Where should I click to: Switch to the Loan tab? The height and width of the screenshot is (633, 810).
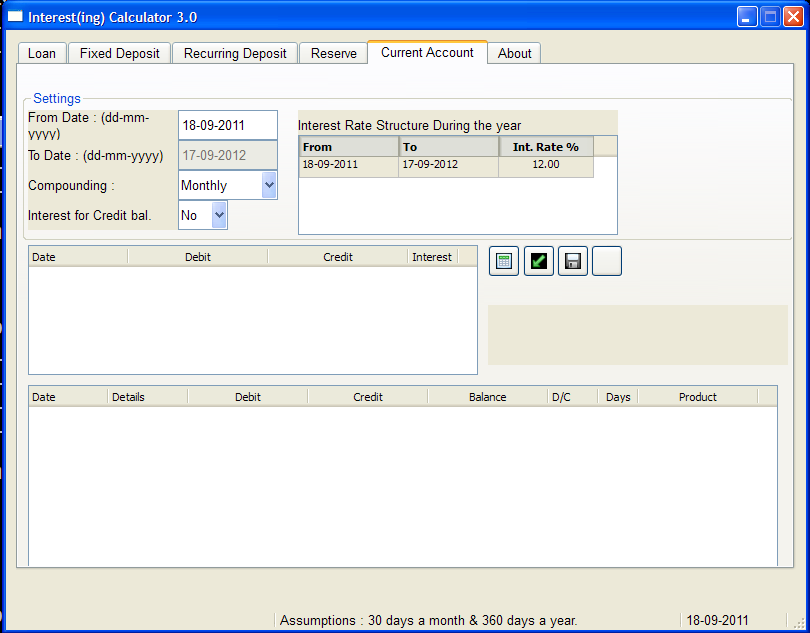[x=42, y=53]
